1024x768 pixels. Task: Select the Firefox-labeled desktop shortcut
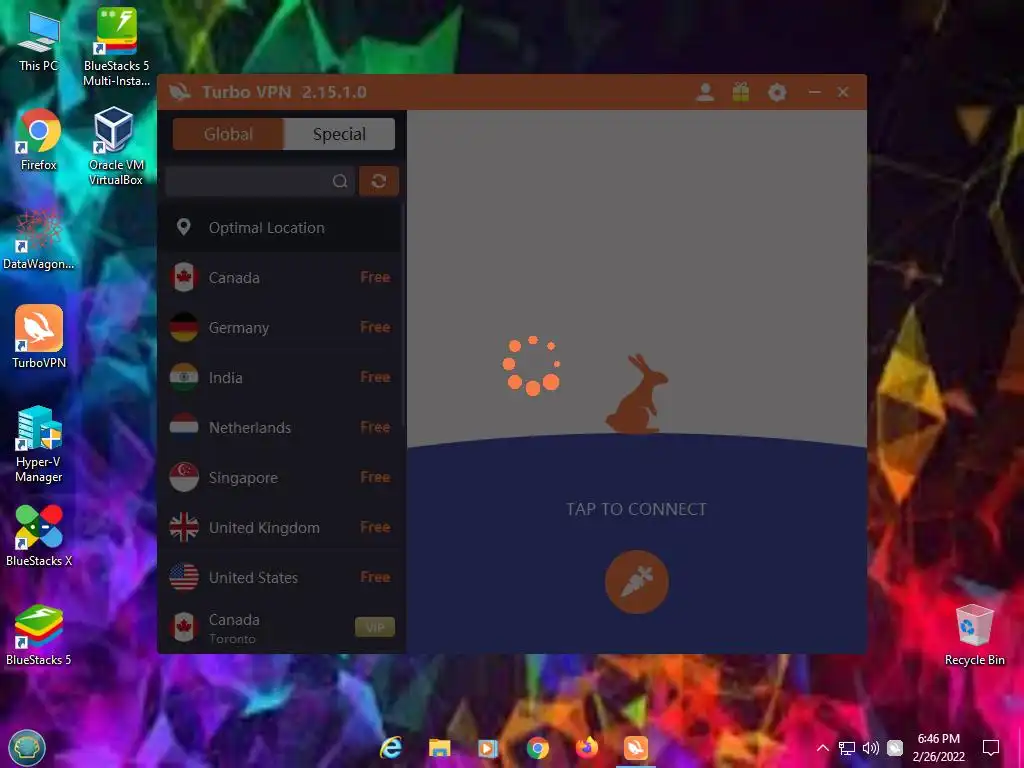click(39, 140)
